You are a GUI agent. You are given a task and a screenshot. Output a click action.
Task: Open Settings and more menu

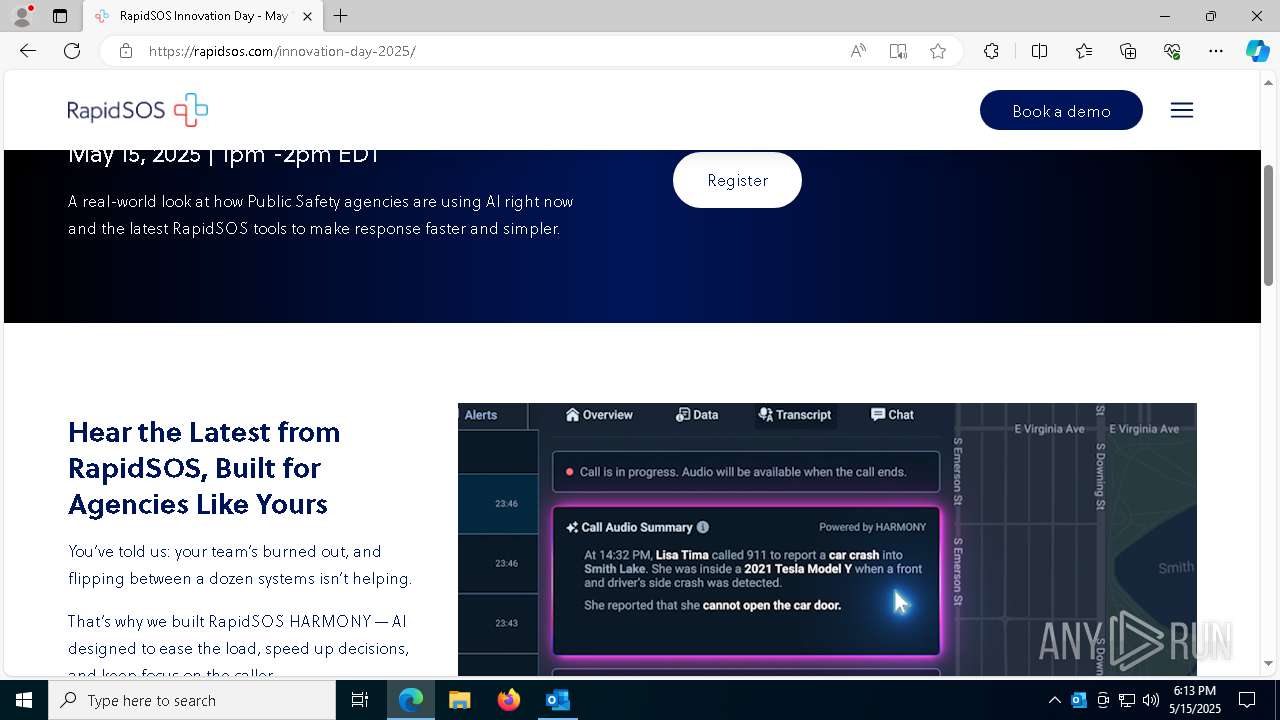point(1216,51)
